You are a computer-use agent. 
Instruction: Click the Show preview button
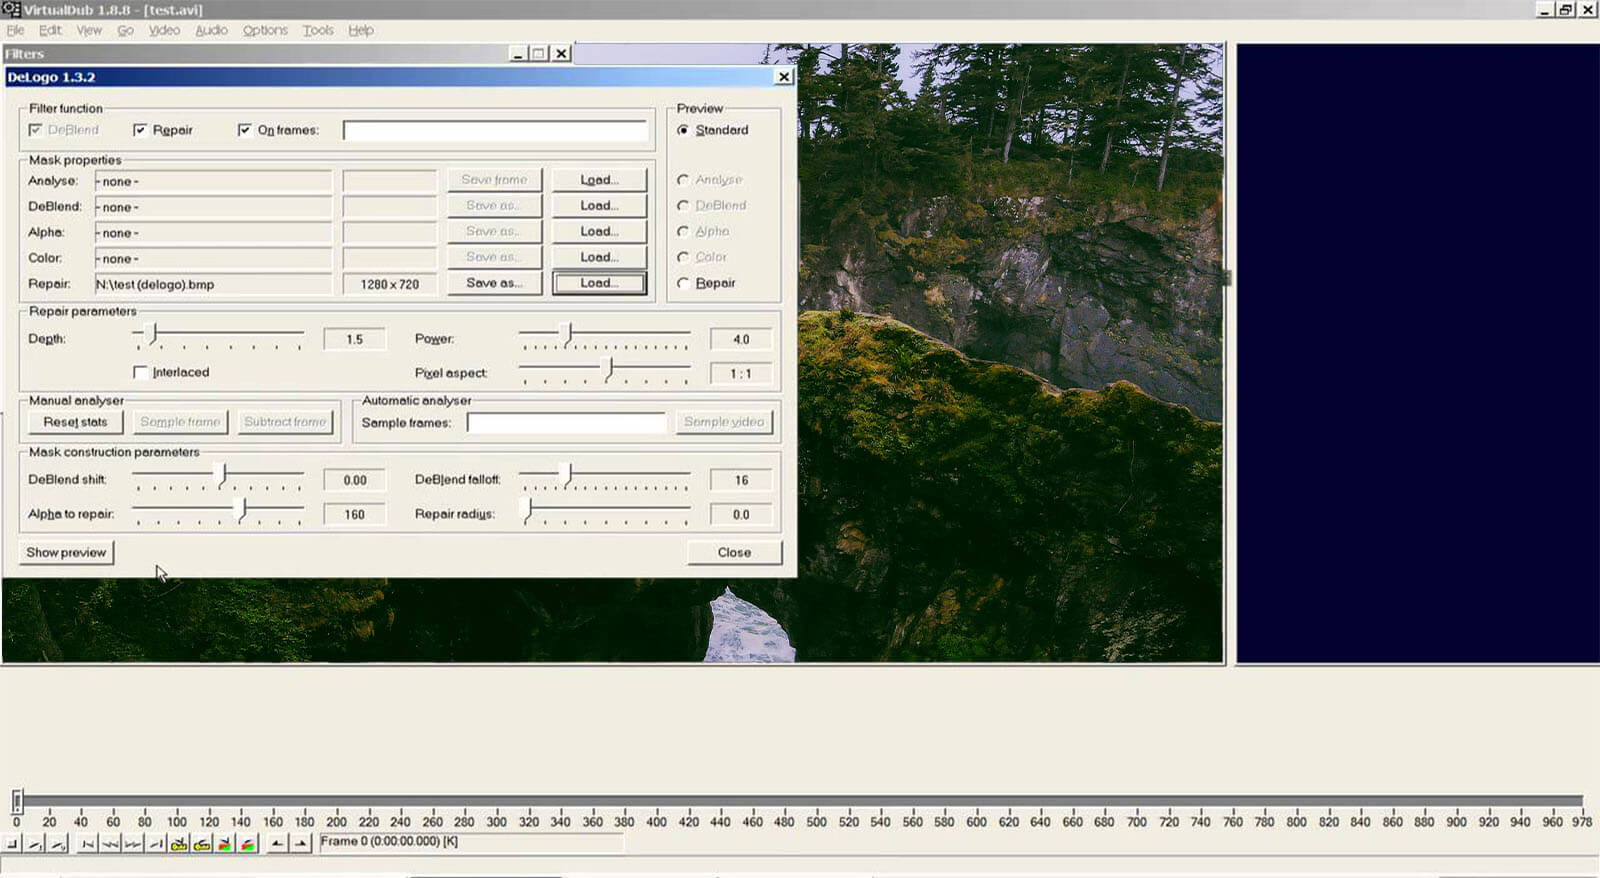click(x=66, y=552)
